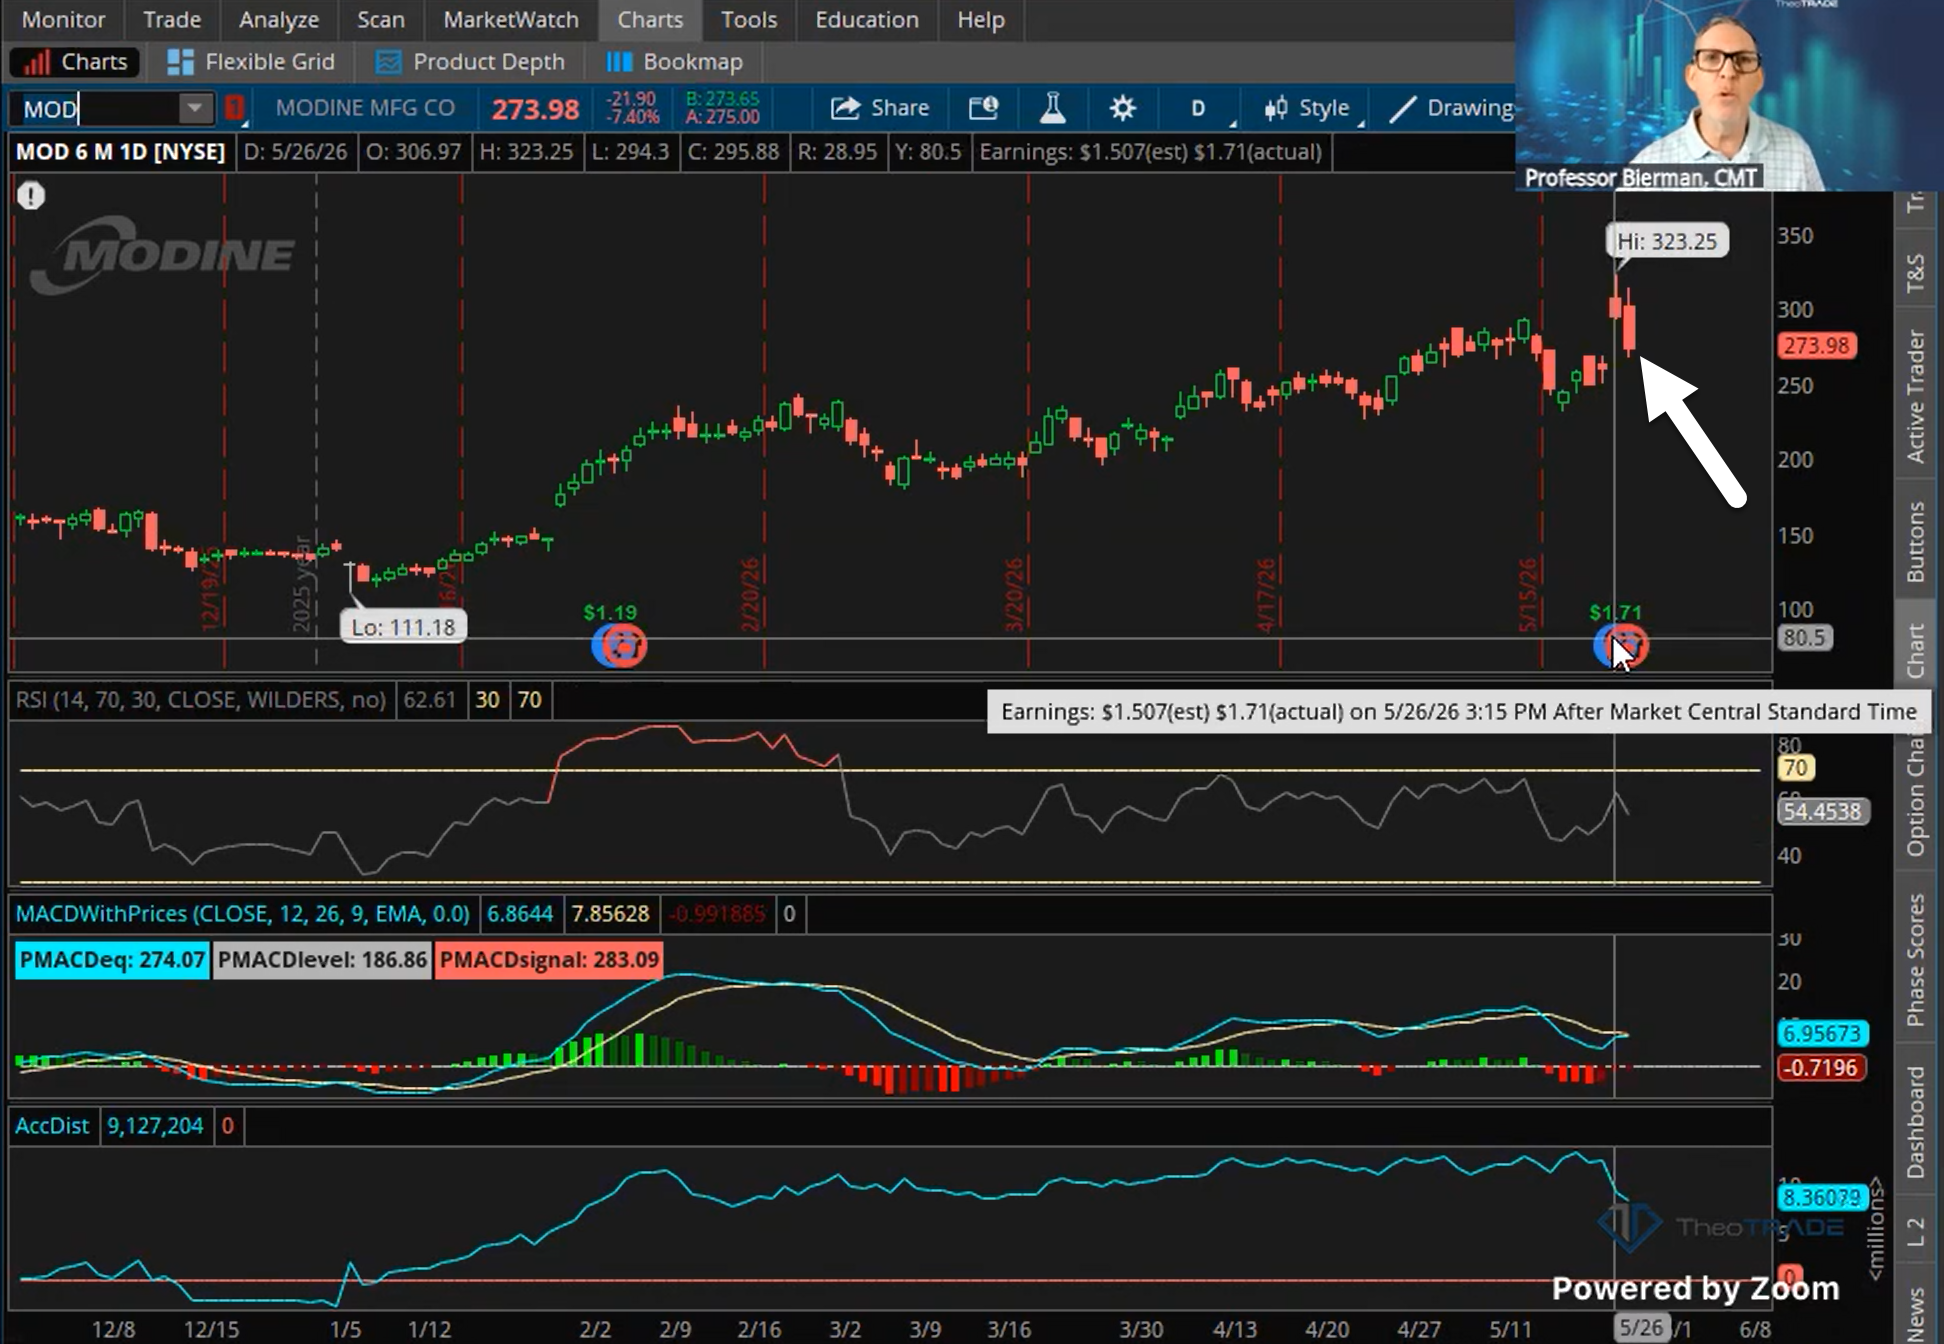Click the $1.19 earnings marker icon
The image size is (1944, 1344).
[x=619, y=645]
